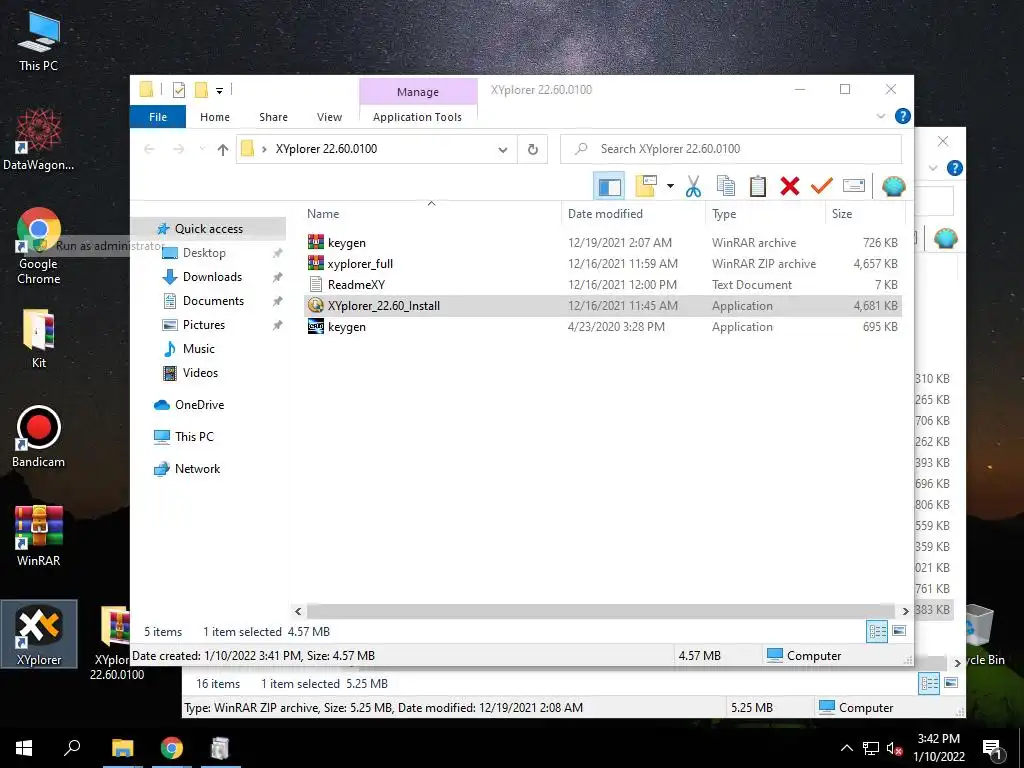1024x768 pixels.
Task: Open the notification center icon
Action: (x=992, y=749)
